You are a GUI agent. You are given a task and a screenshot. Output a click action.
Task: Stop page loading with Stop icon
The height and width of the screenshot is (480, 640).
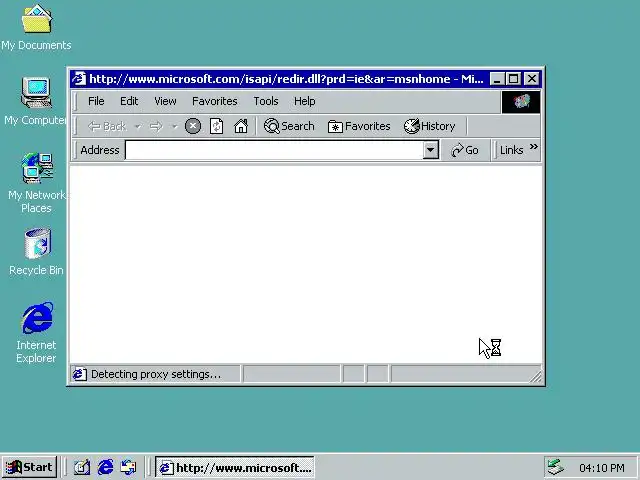[x=193, y=126]
